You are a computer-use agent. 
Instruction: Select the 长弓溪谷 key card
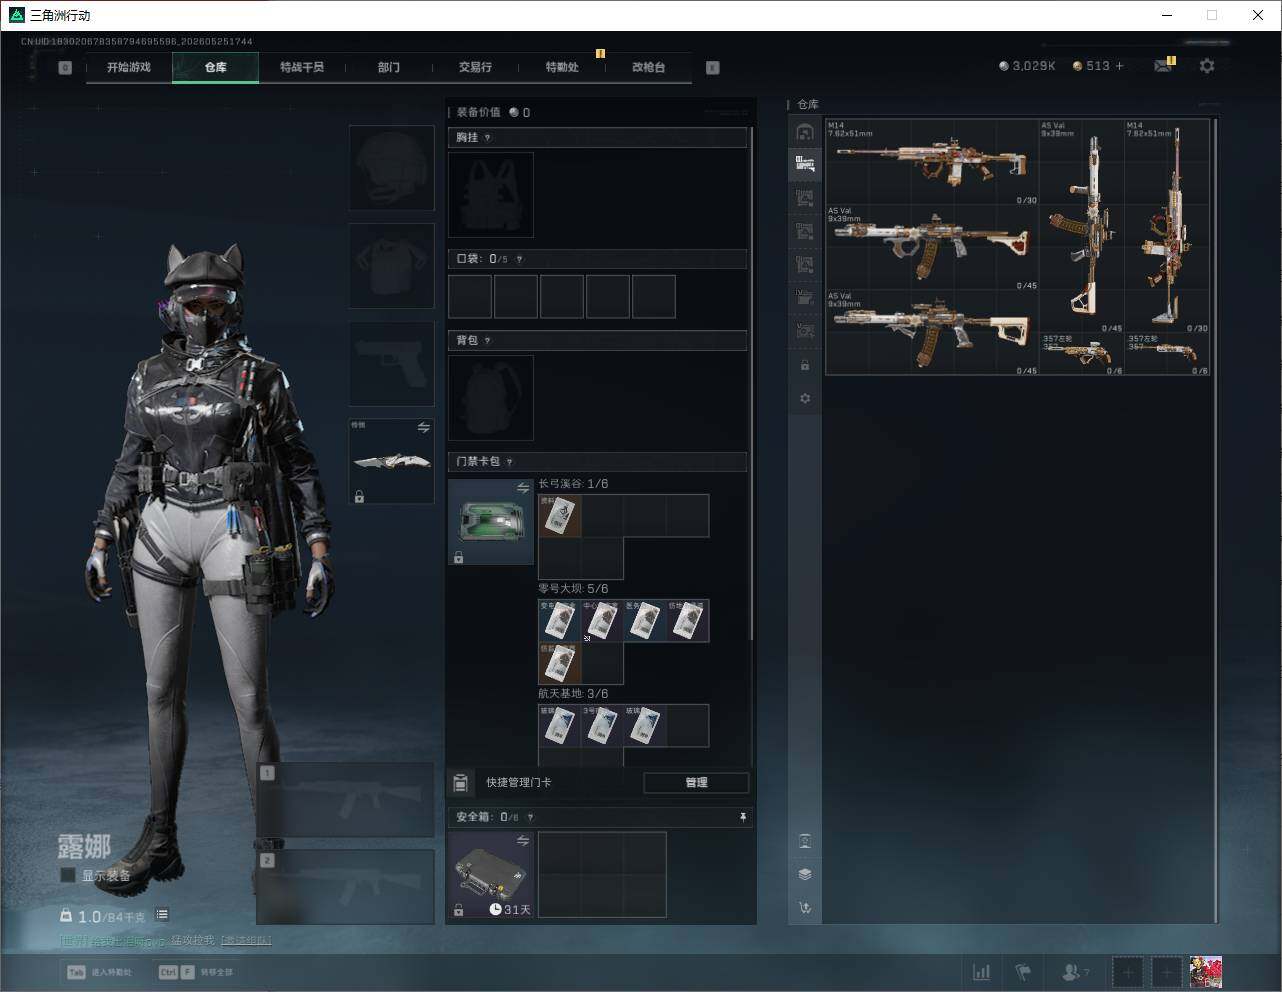click(x=560, y=516)
